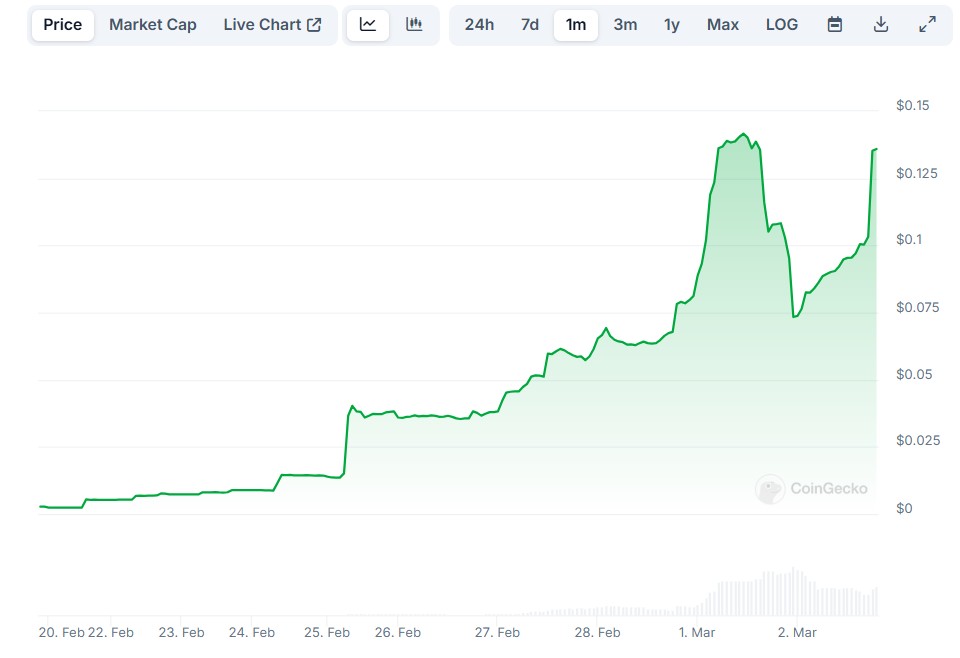This screenshot has height=658, width=960.
Task: Show the Max time range
Action: click(x=723, y=25)
